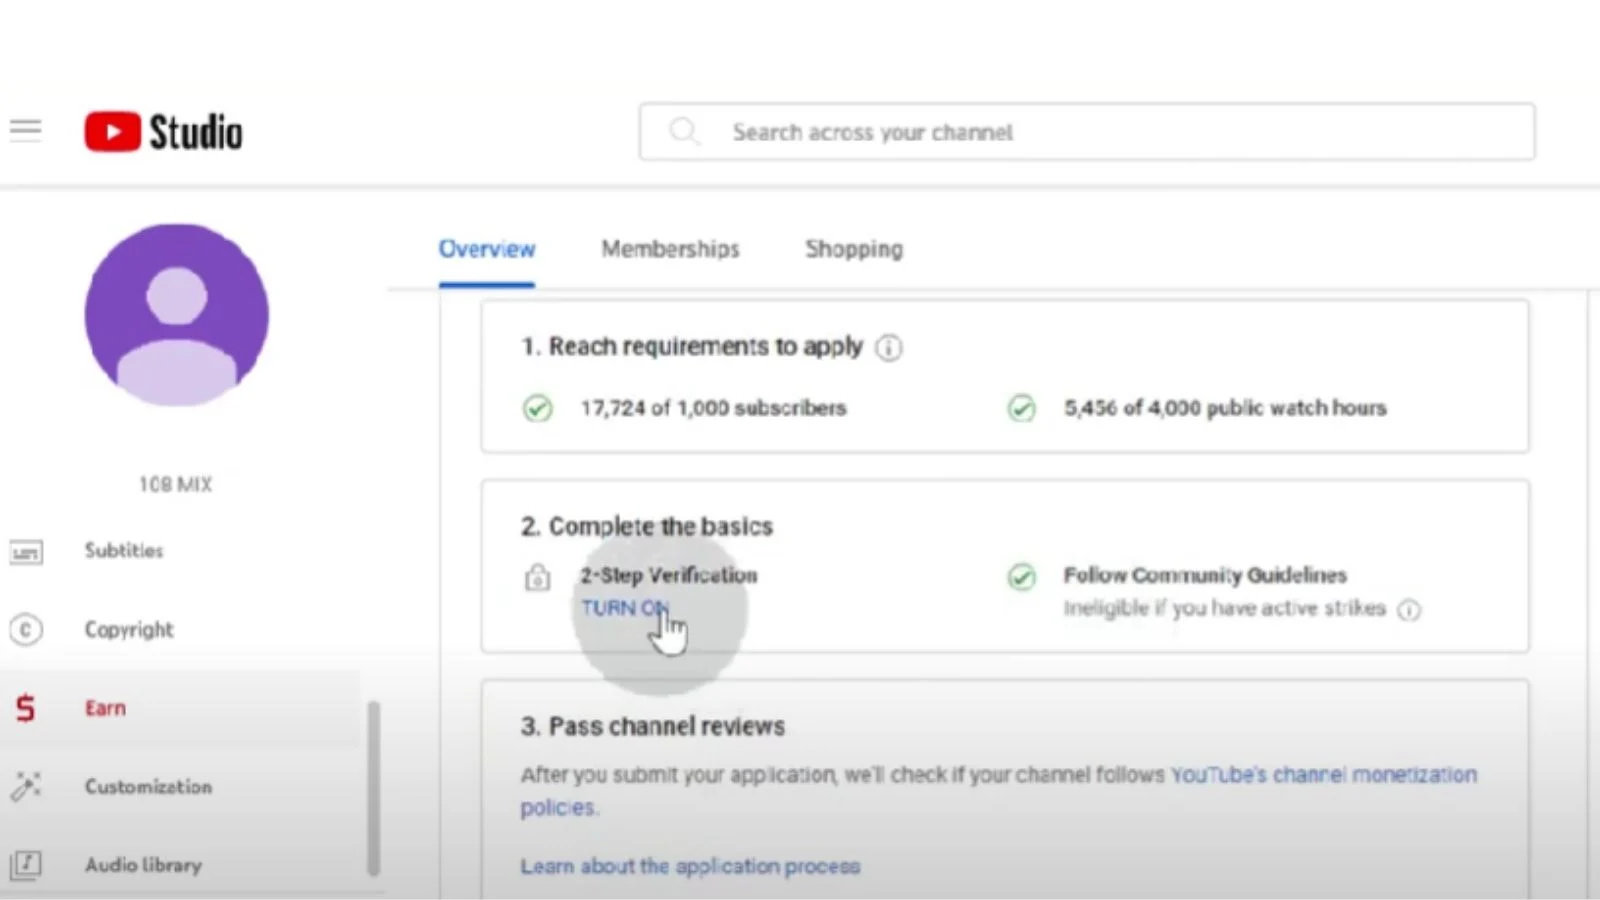The image size is (1600, 900).
Task: Click the Earn dollar icon
Action: 26,708
